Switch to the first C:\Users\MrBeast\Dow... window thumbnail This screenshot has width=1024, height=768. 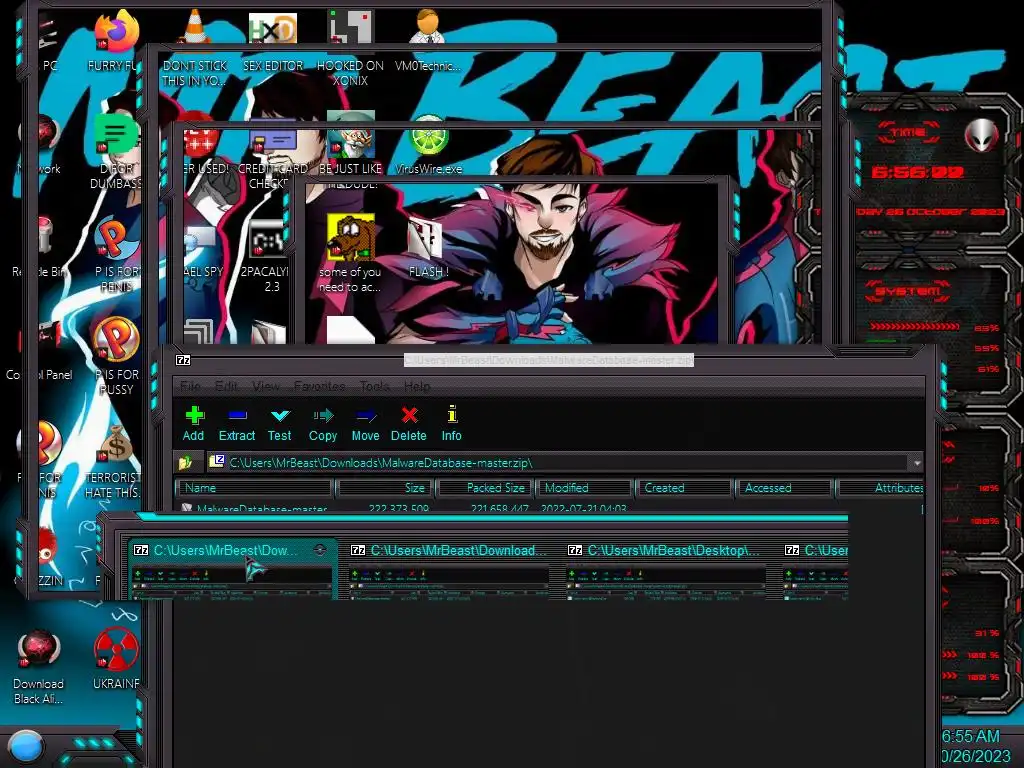(232, 570)
